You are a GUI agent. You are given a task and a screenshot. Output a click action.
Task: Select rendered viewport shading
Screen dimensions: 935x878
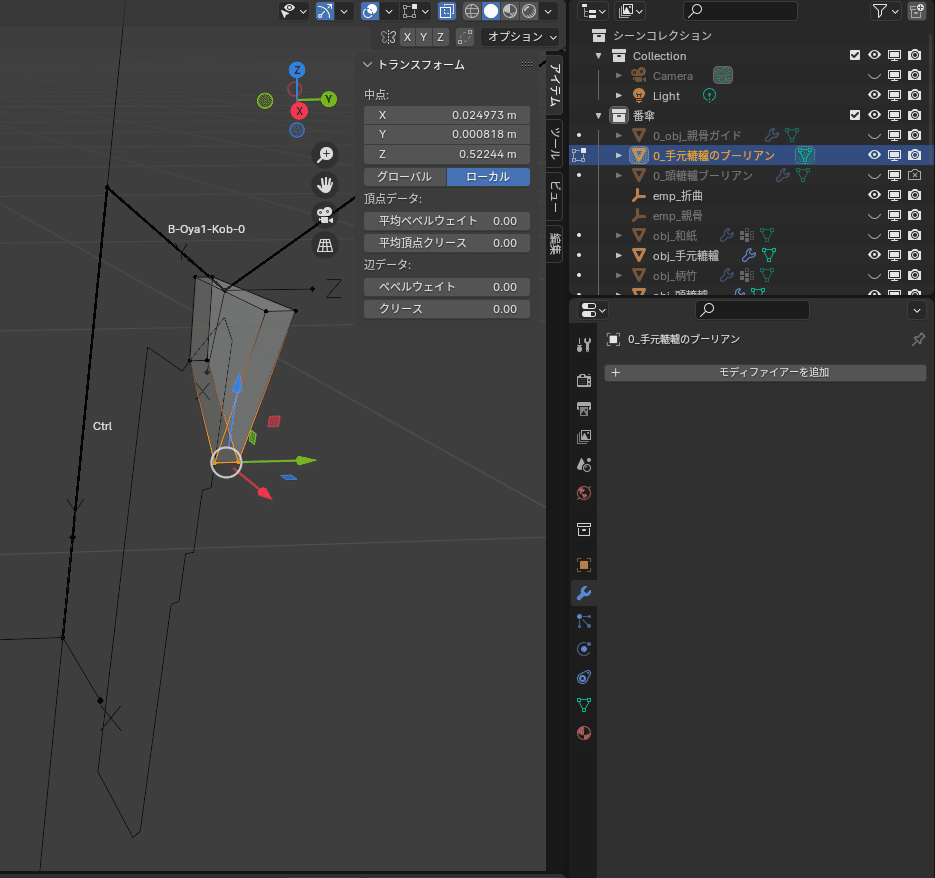pos(529,11)
